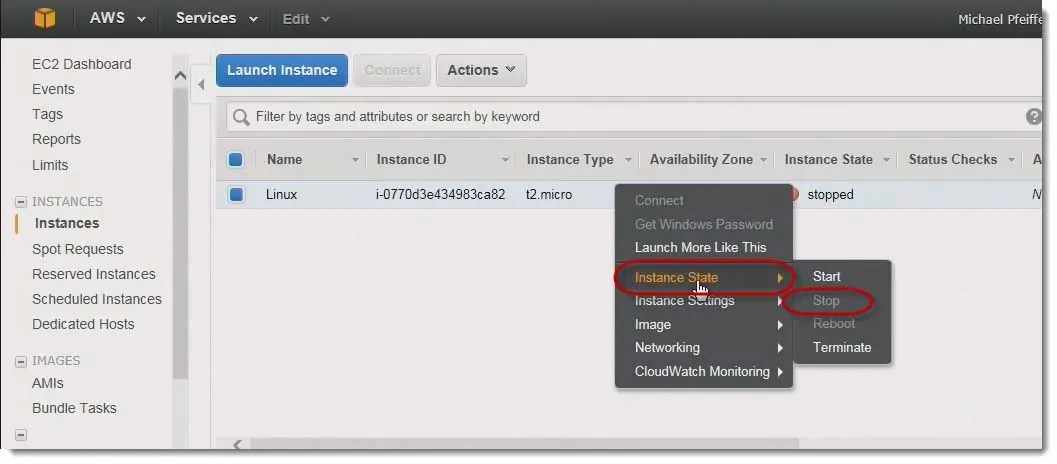
Task: Open Scheduled Instances in the sidebar
Action: (x=96, y=299)
